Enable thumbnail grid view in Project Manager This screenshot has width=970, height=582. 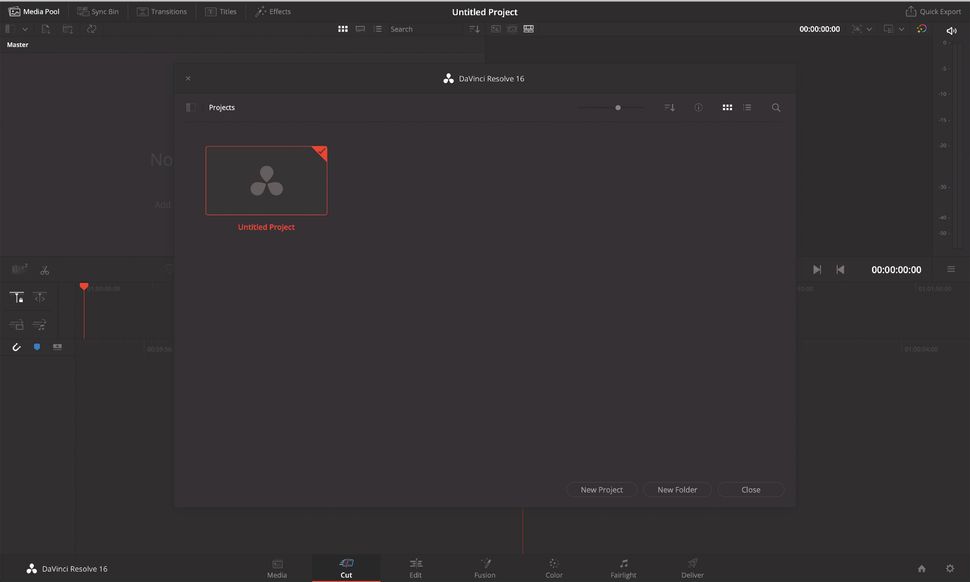click(727, 107)
